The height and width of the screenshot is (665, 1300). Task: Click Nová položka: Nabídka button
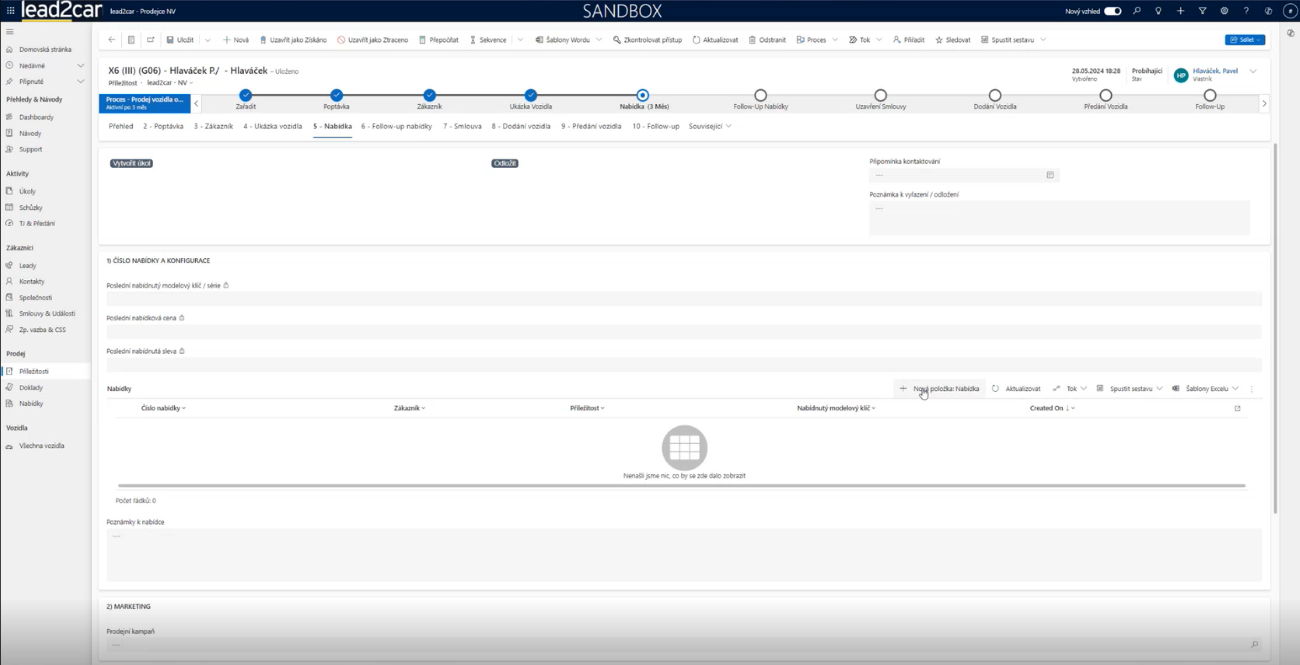939,388
